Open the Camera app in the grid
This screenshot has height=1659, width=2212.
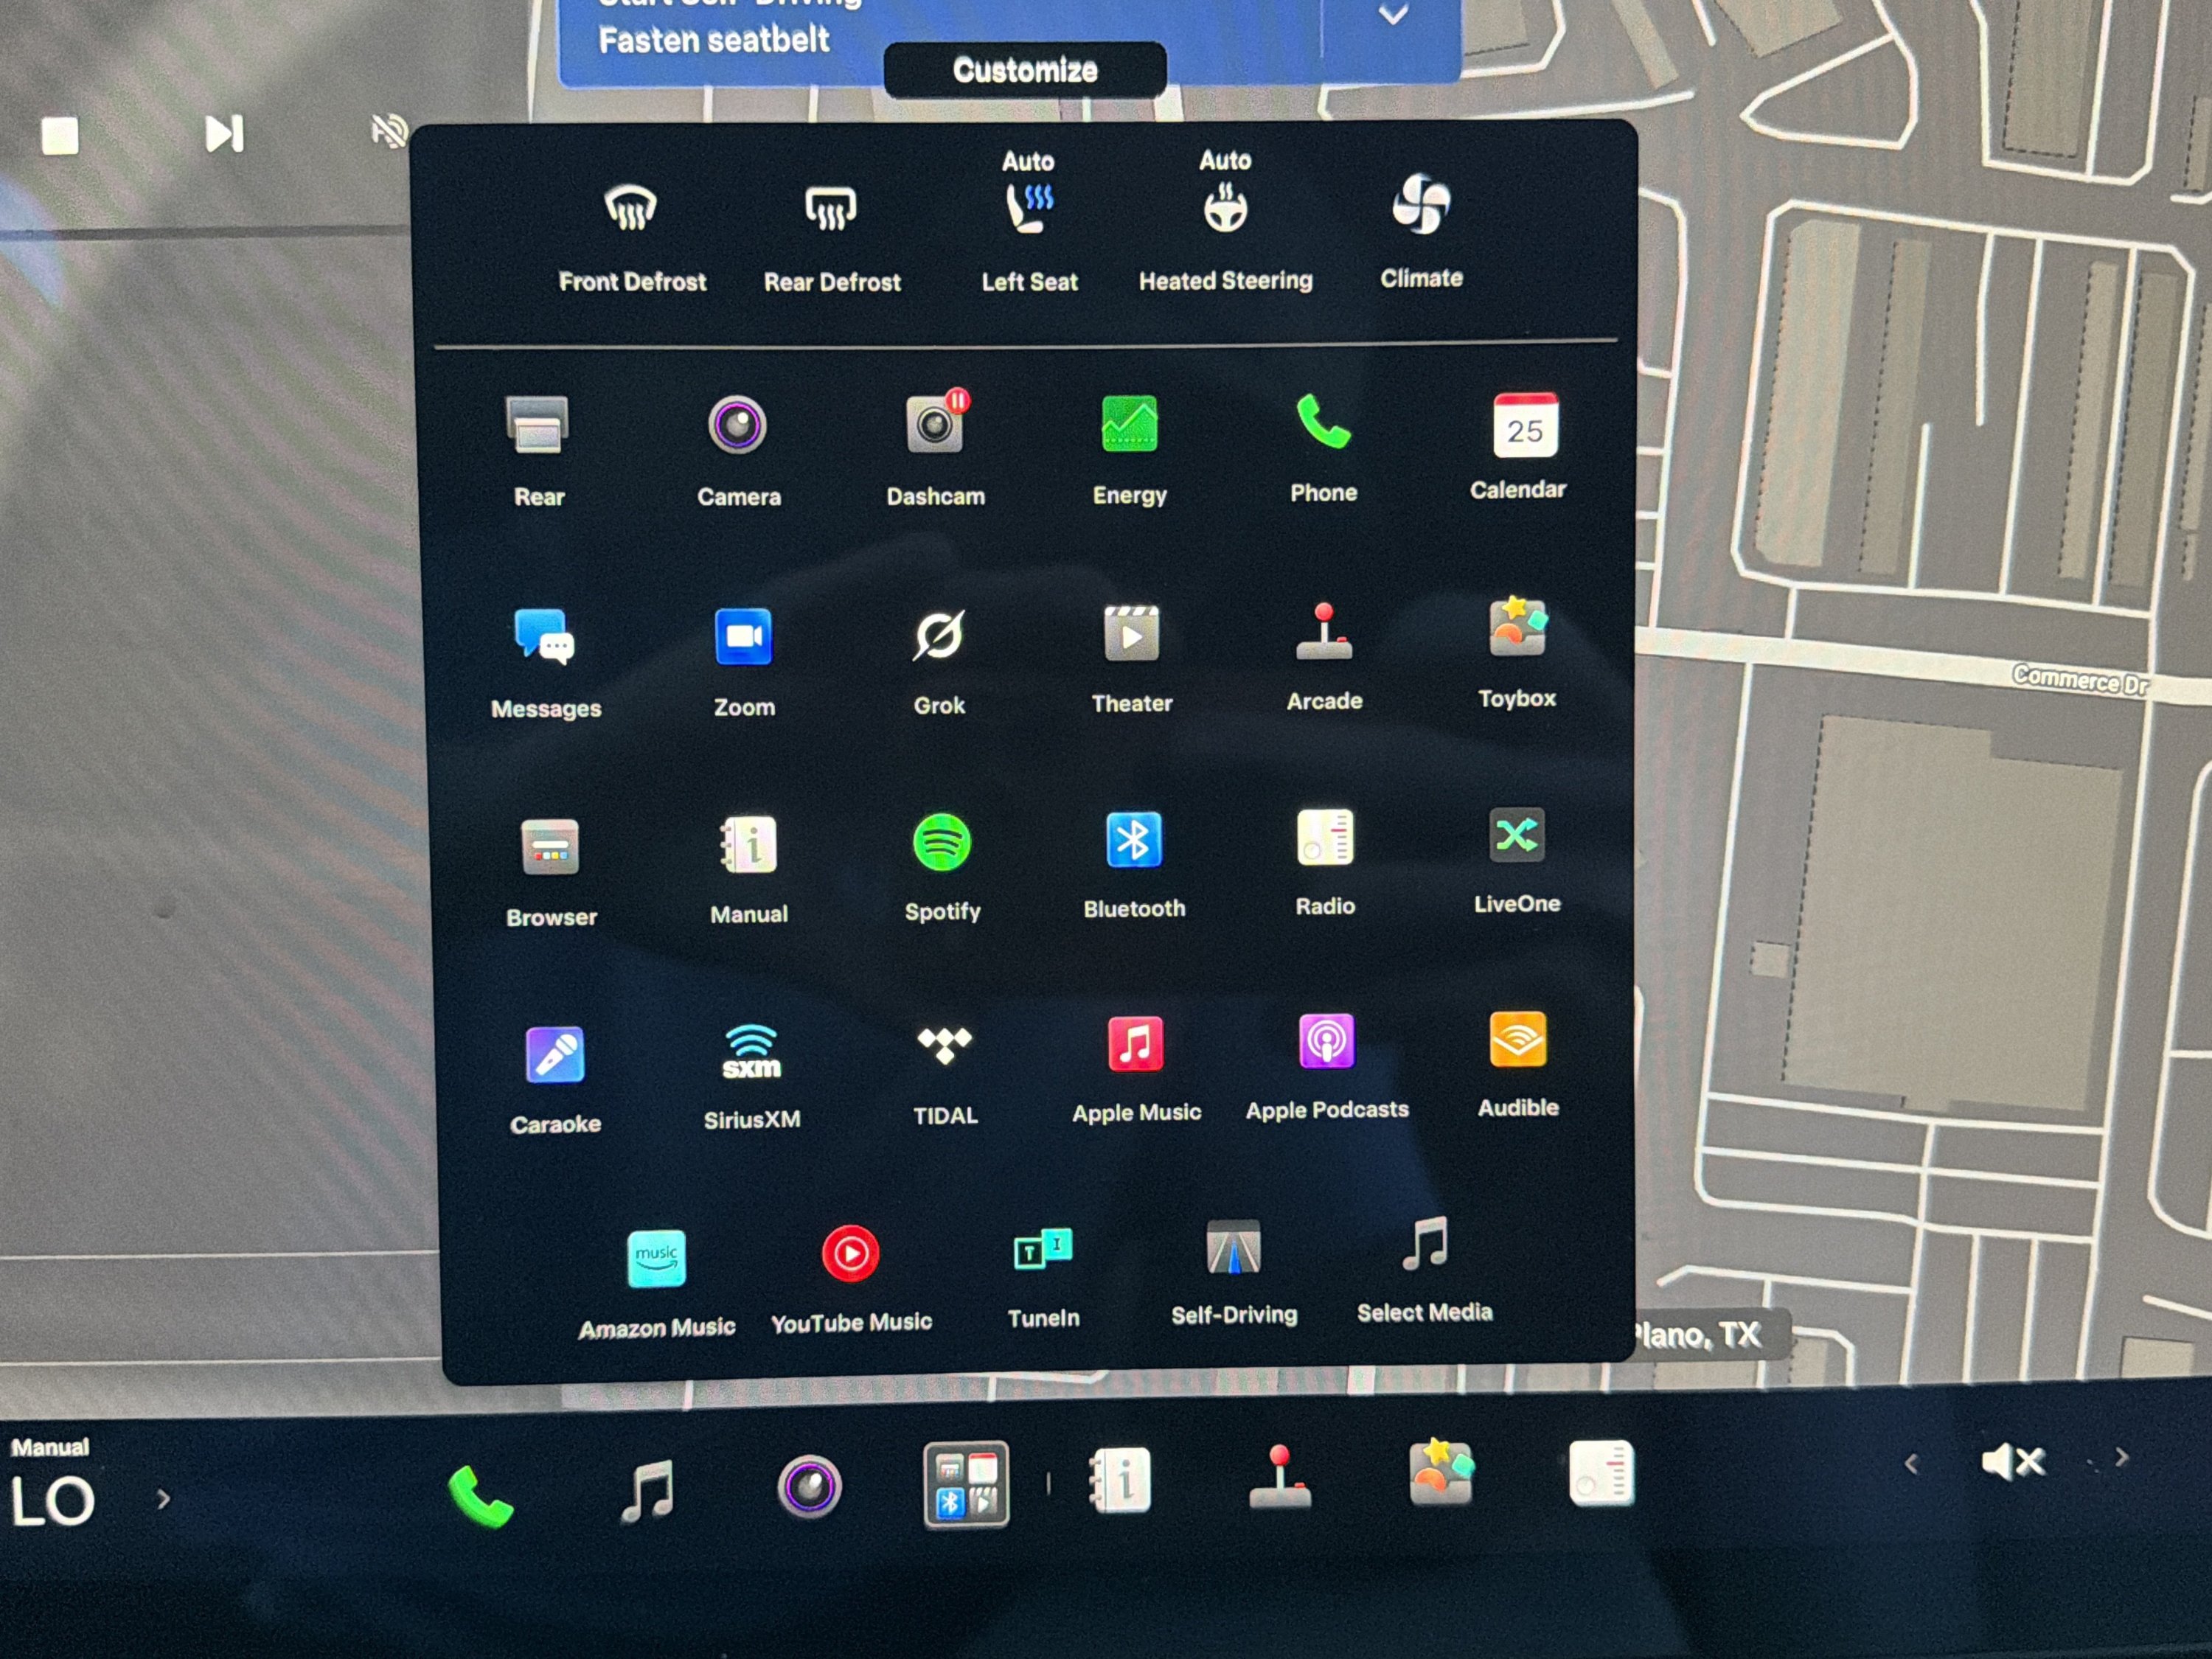click(738, 425)
